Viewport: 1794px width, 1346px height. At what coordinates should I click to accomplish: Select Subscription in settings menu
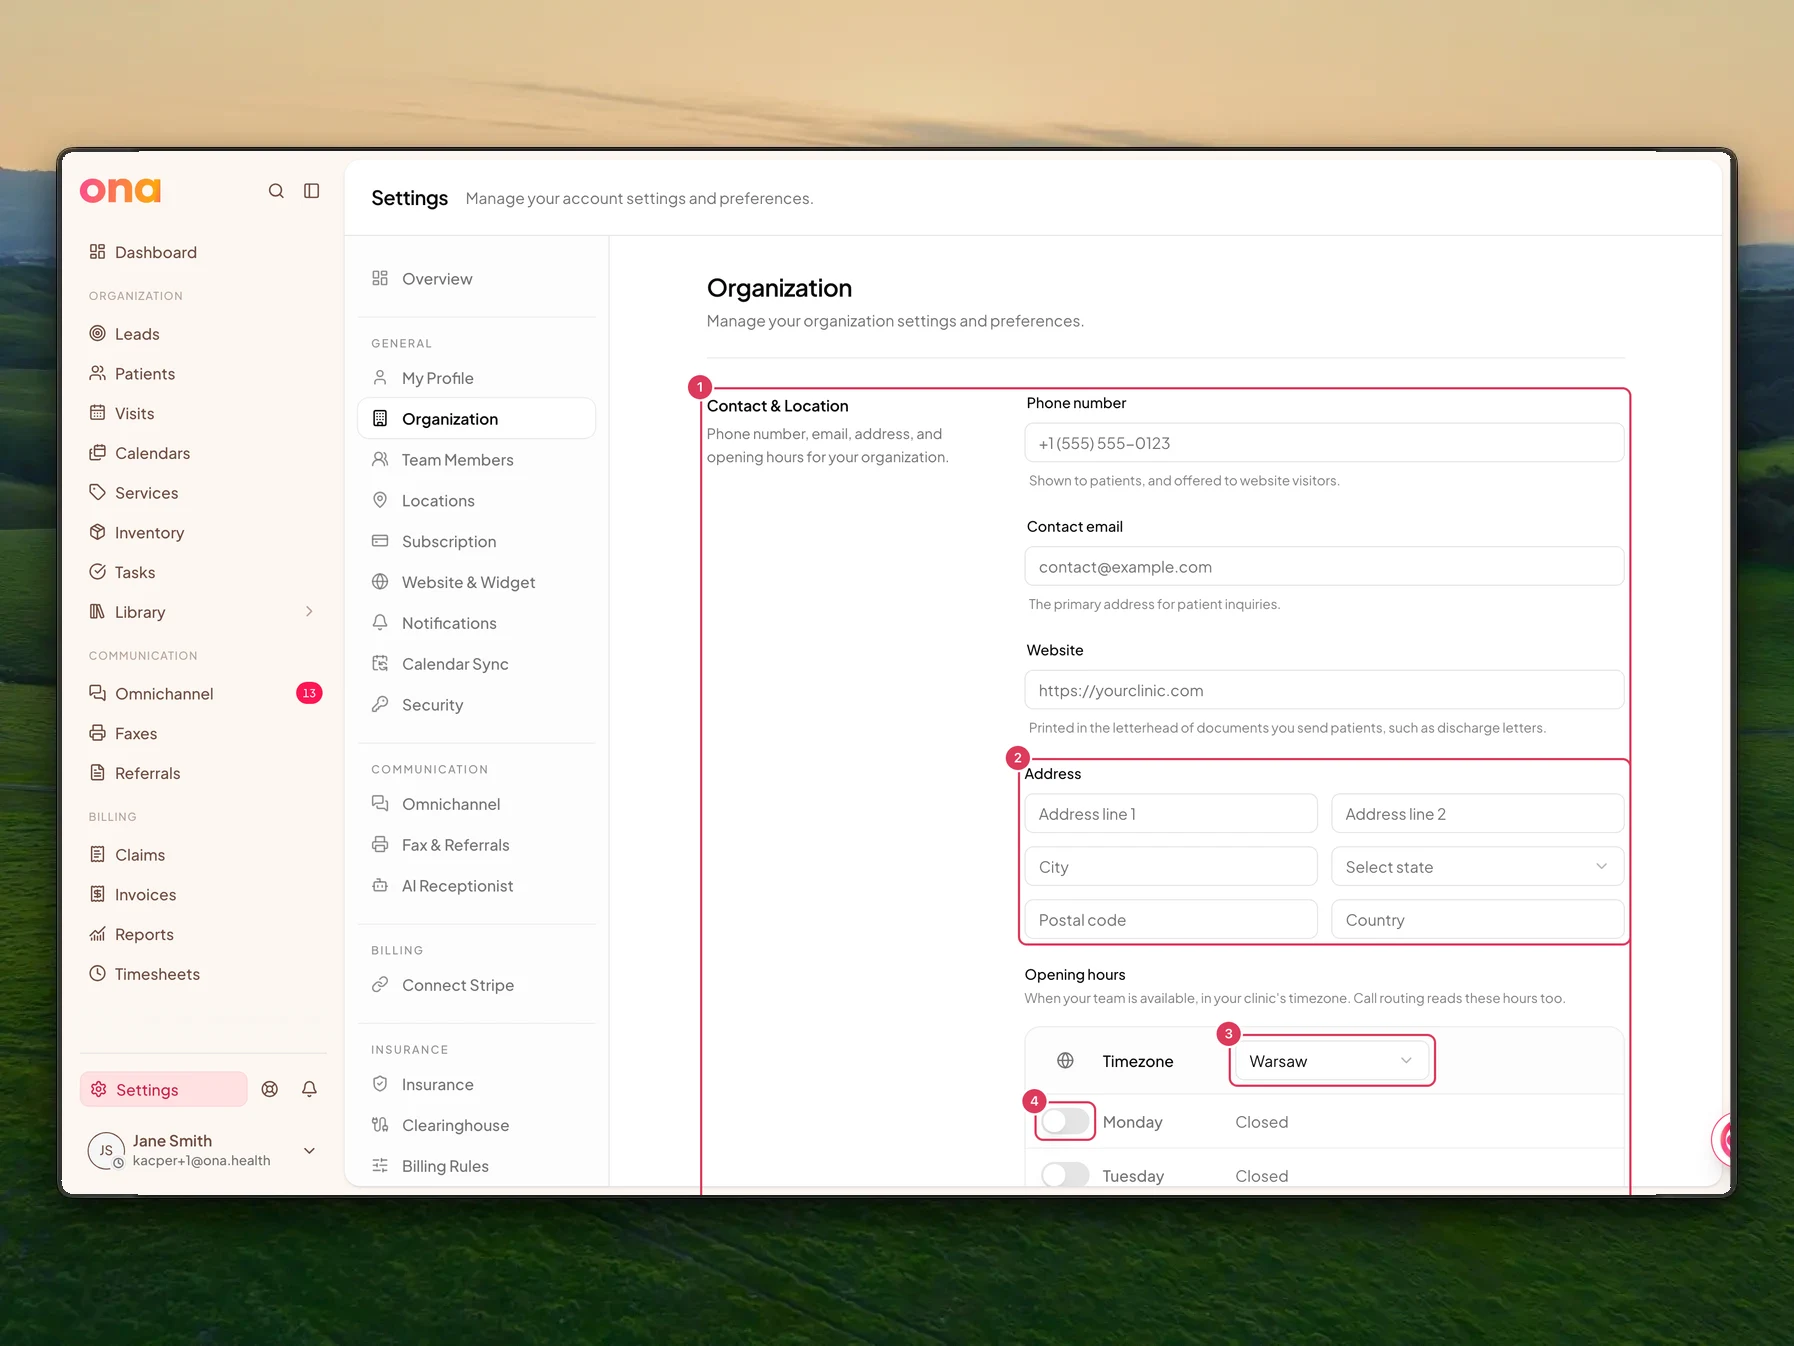(x=476, y=542)
